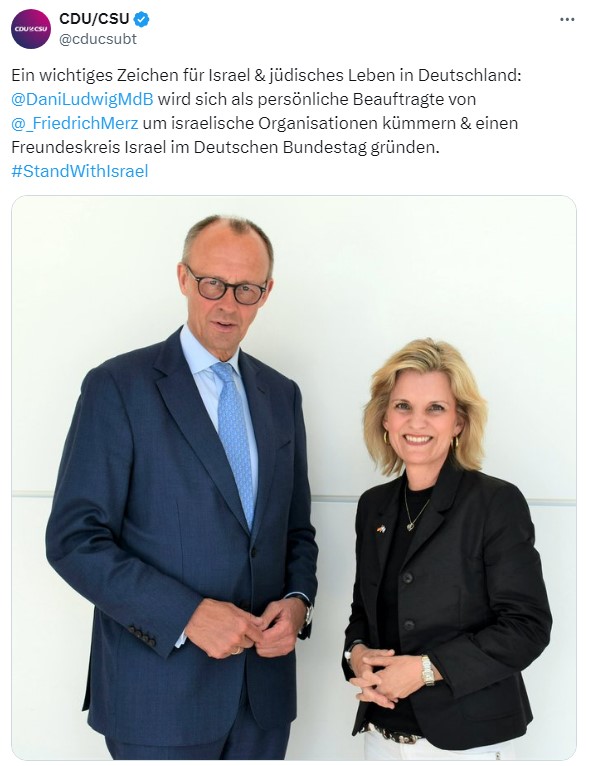Click the light blue tie in photo
This screenshot has height=766, width=593.
coord(234,442)
